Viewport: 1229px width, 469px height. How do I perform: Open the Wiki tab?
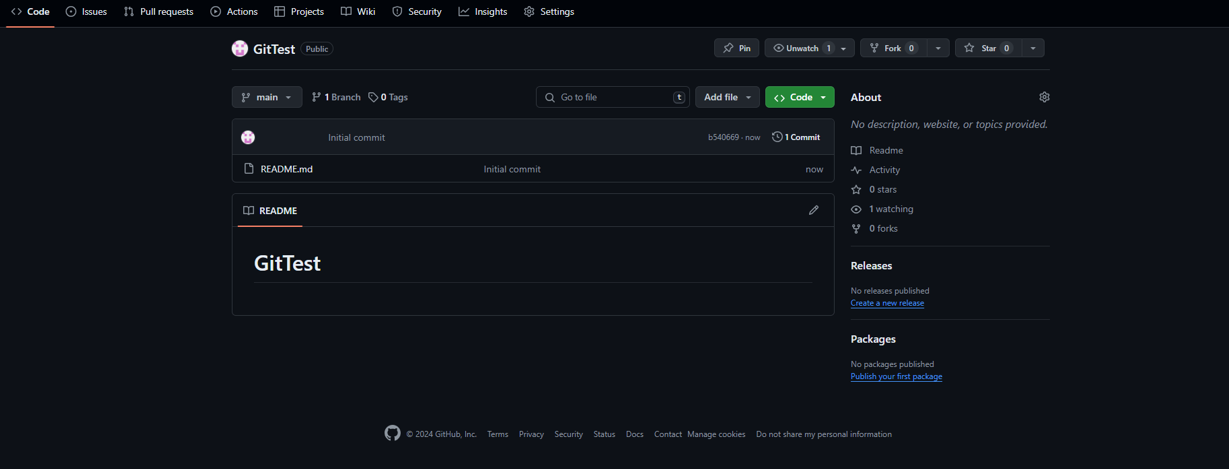[358, 12]
